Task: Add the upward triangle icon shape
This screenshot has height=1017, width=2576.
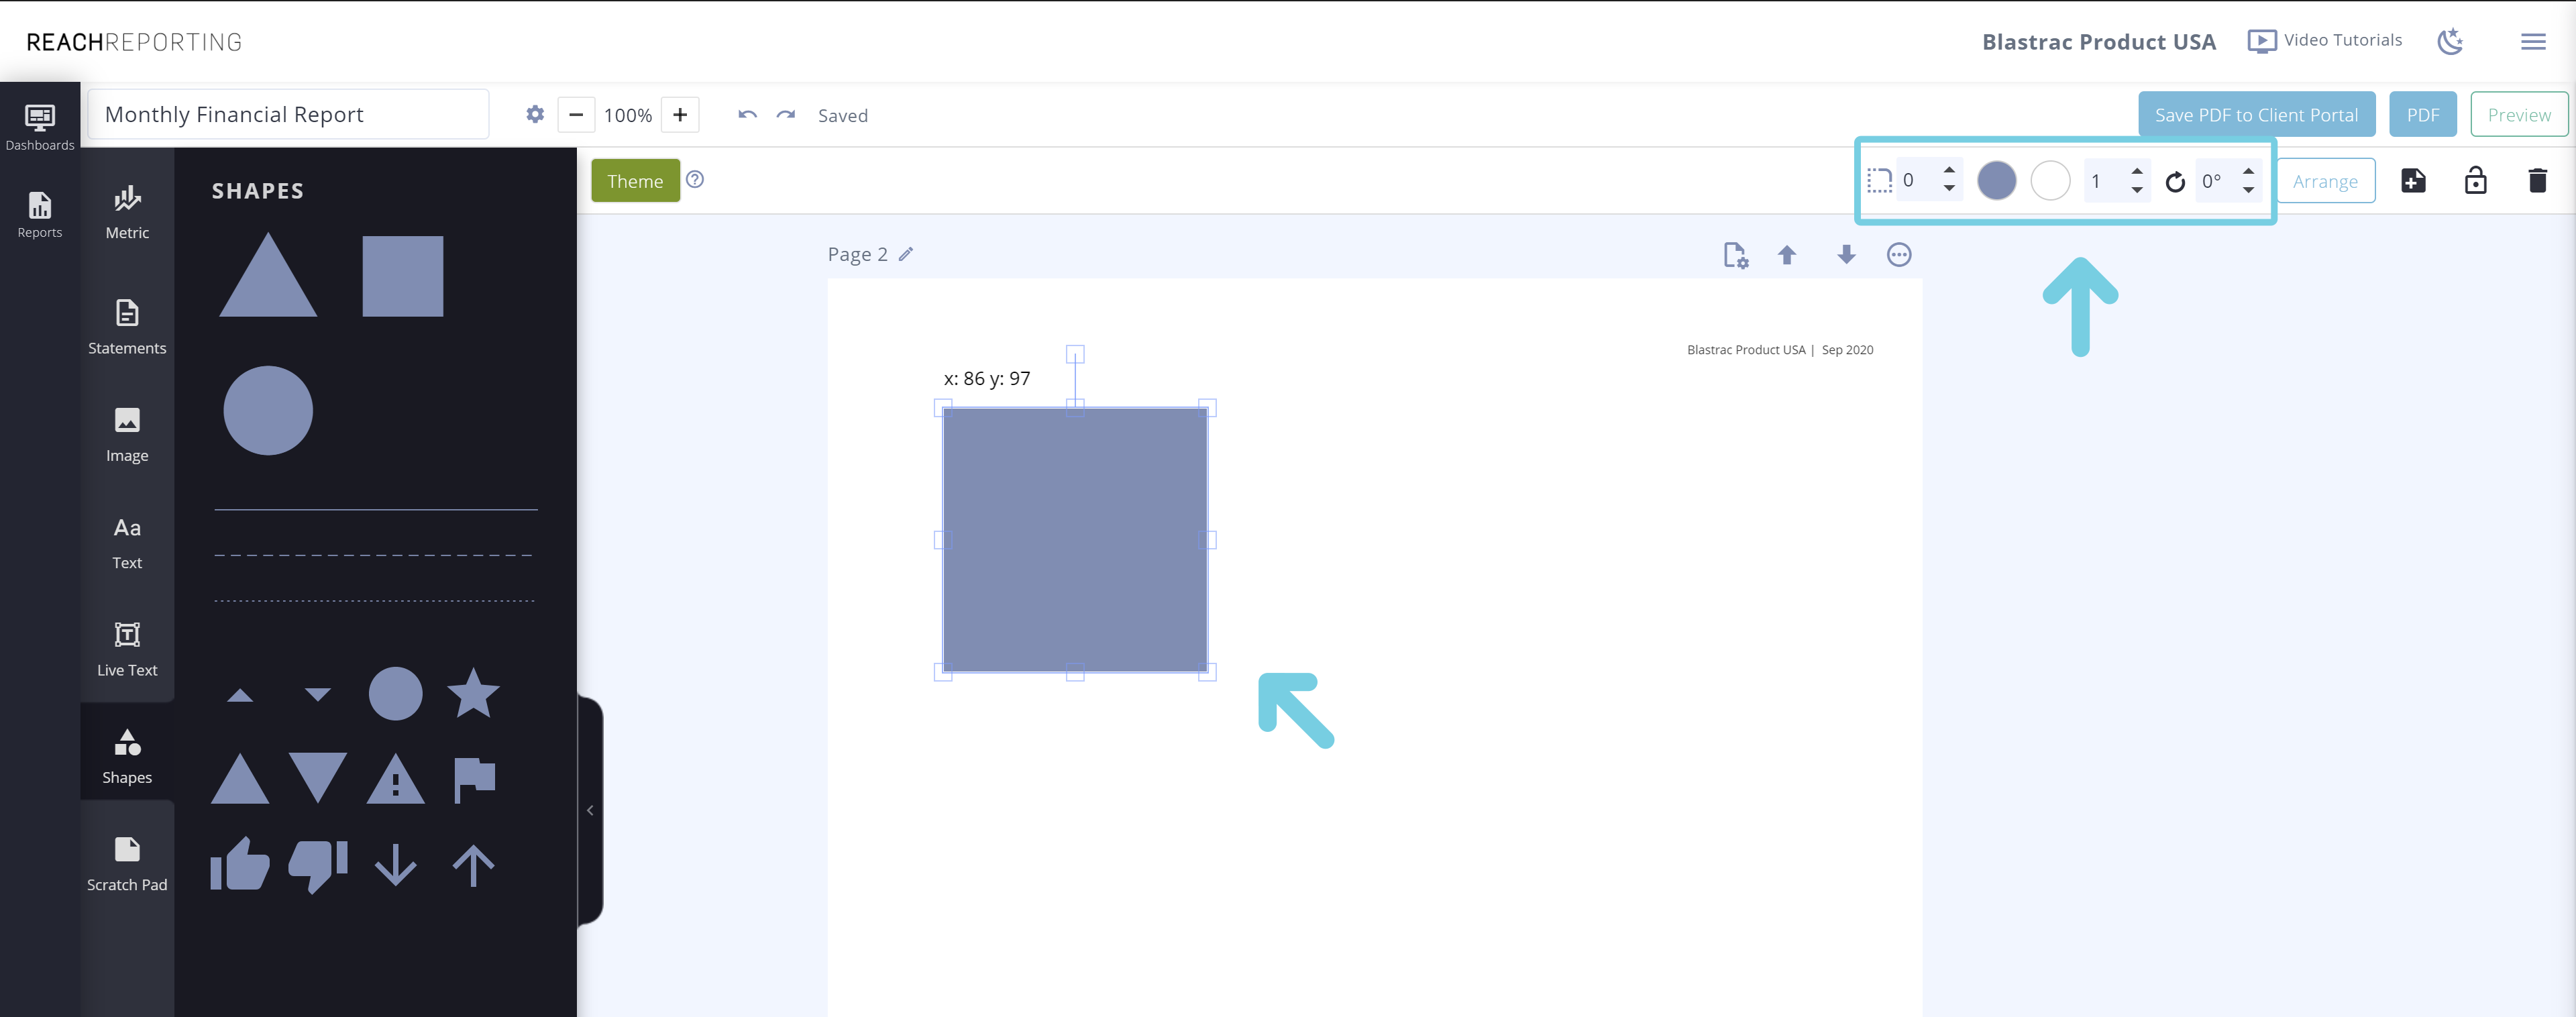Action: point(240,779)
